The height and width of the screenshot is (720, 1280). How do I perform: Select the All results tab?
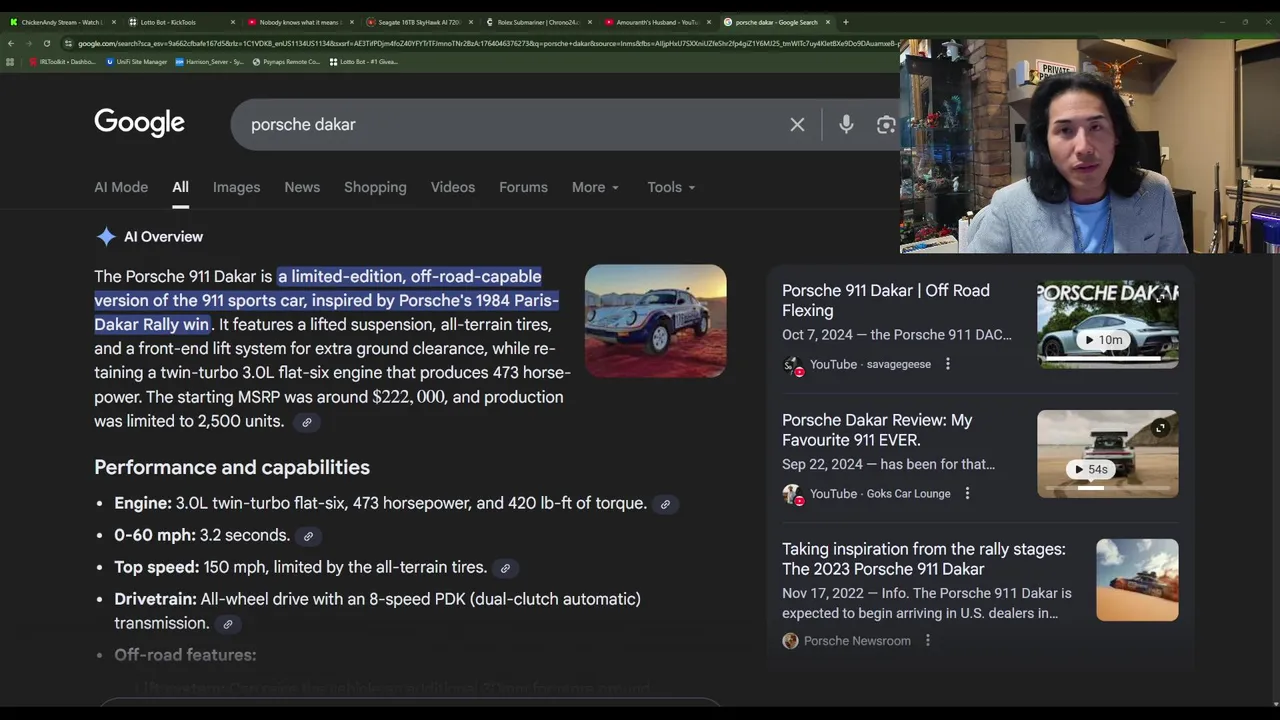coord(180,187)
